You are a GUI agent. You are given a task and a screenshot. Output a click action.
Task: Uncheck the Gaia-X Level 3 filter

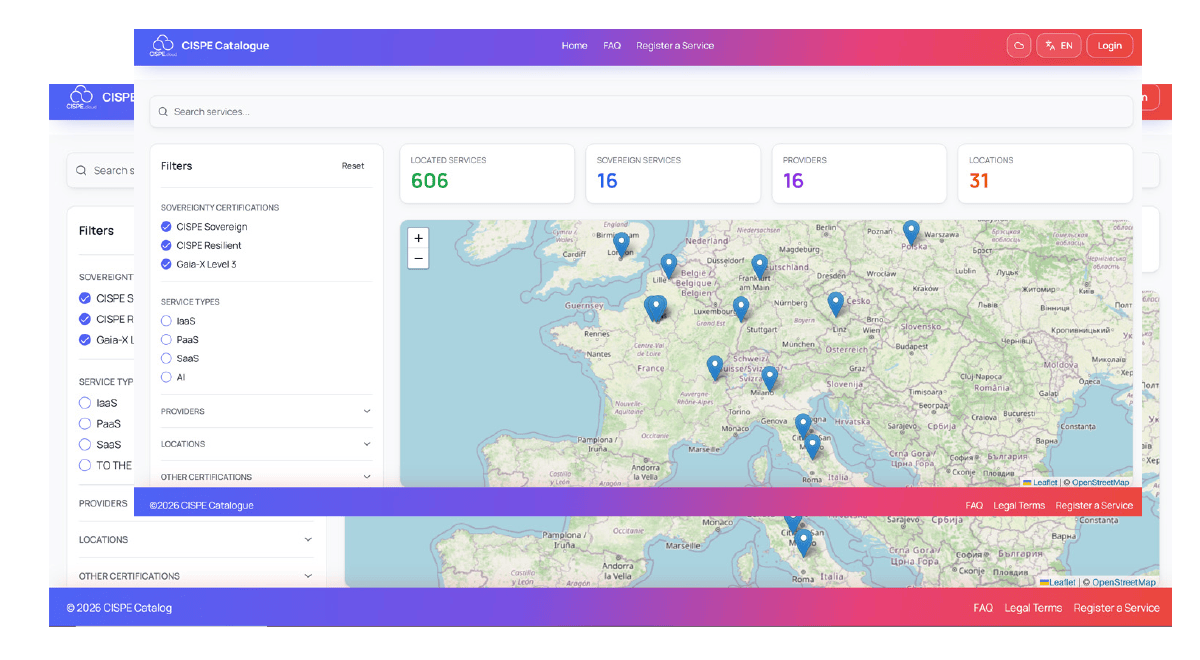click(x=166, y=264)
